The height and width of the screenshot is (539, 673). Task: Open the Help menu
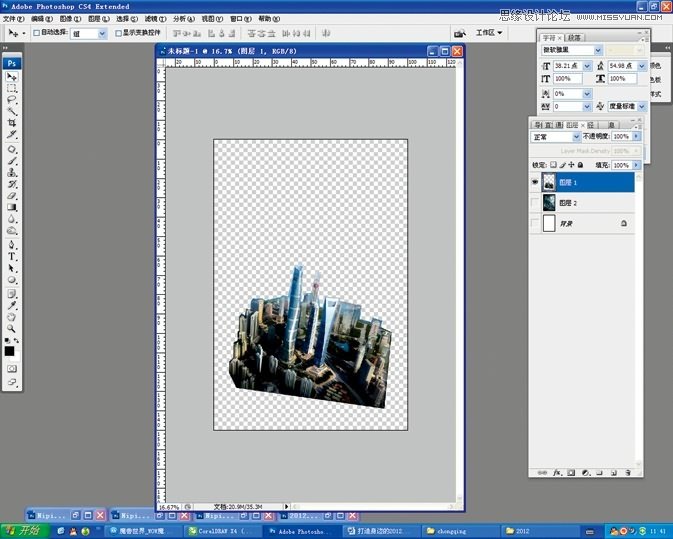[x=269, y=19]
